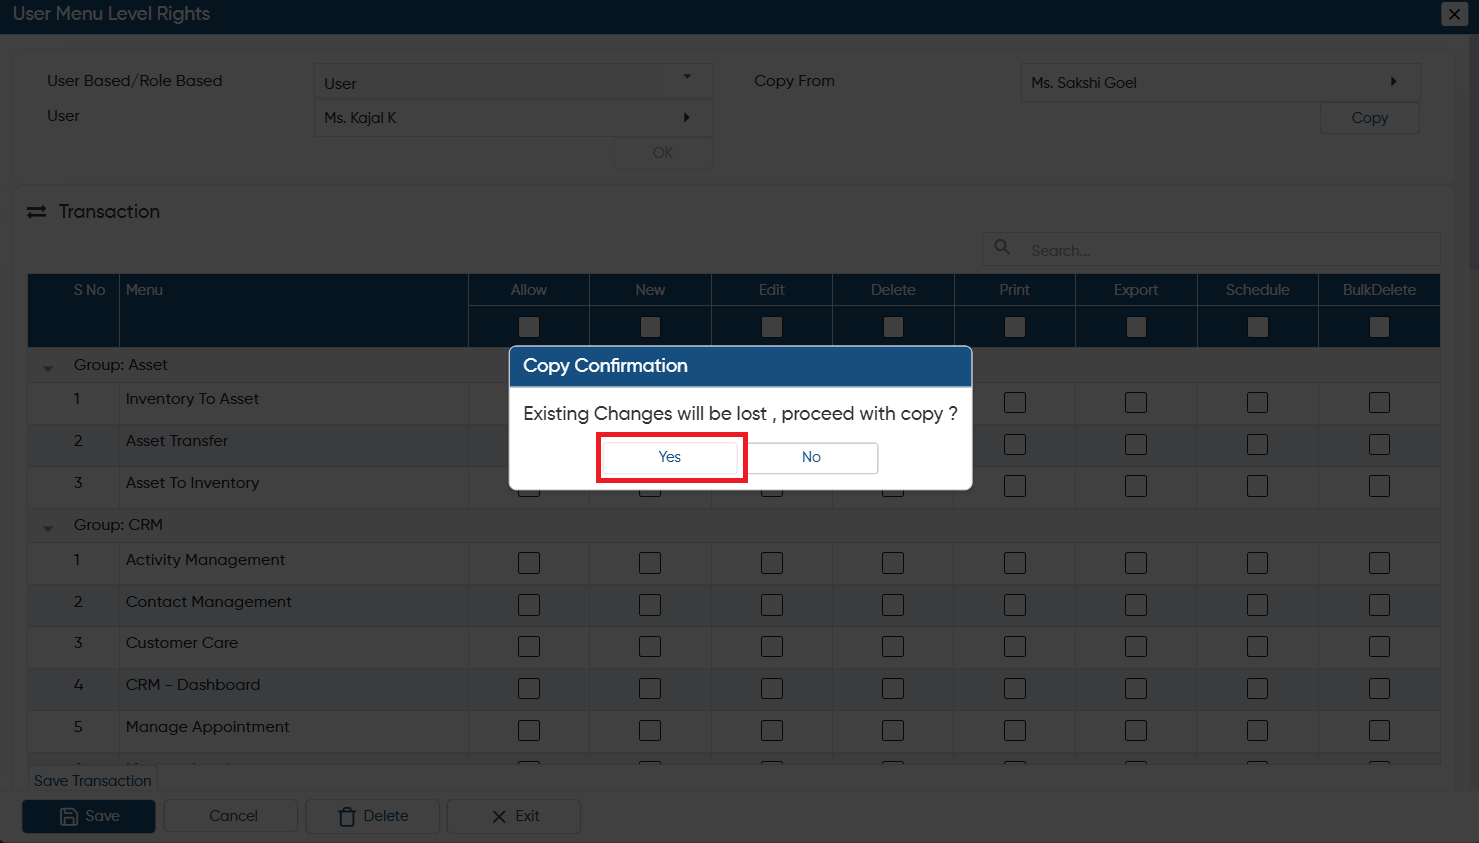Collapse the Group: CRM section
This screenshot has width=1479, height=843.
coord(48,528)
